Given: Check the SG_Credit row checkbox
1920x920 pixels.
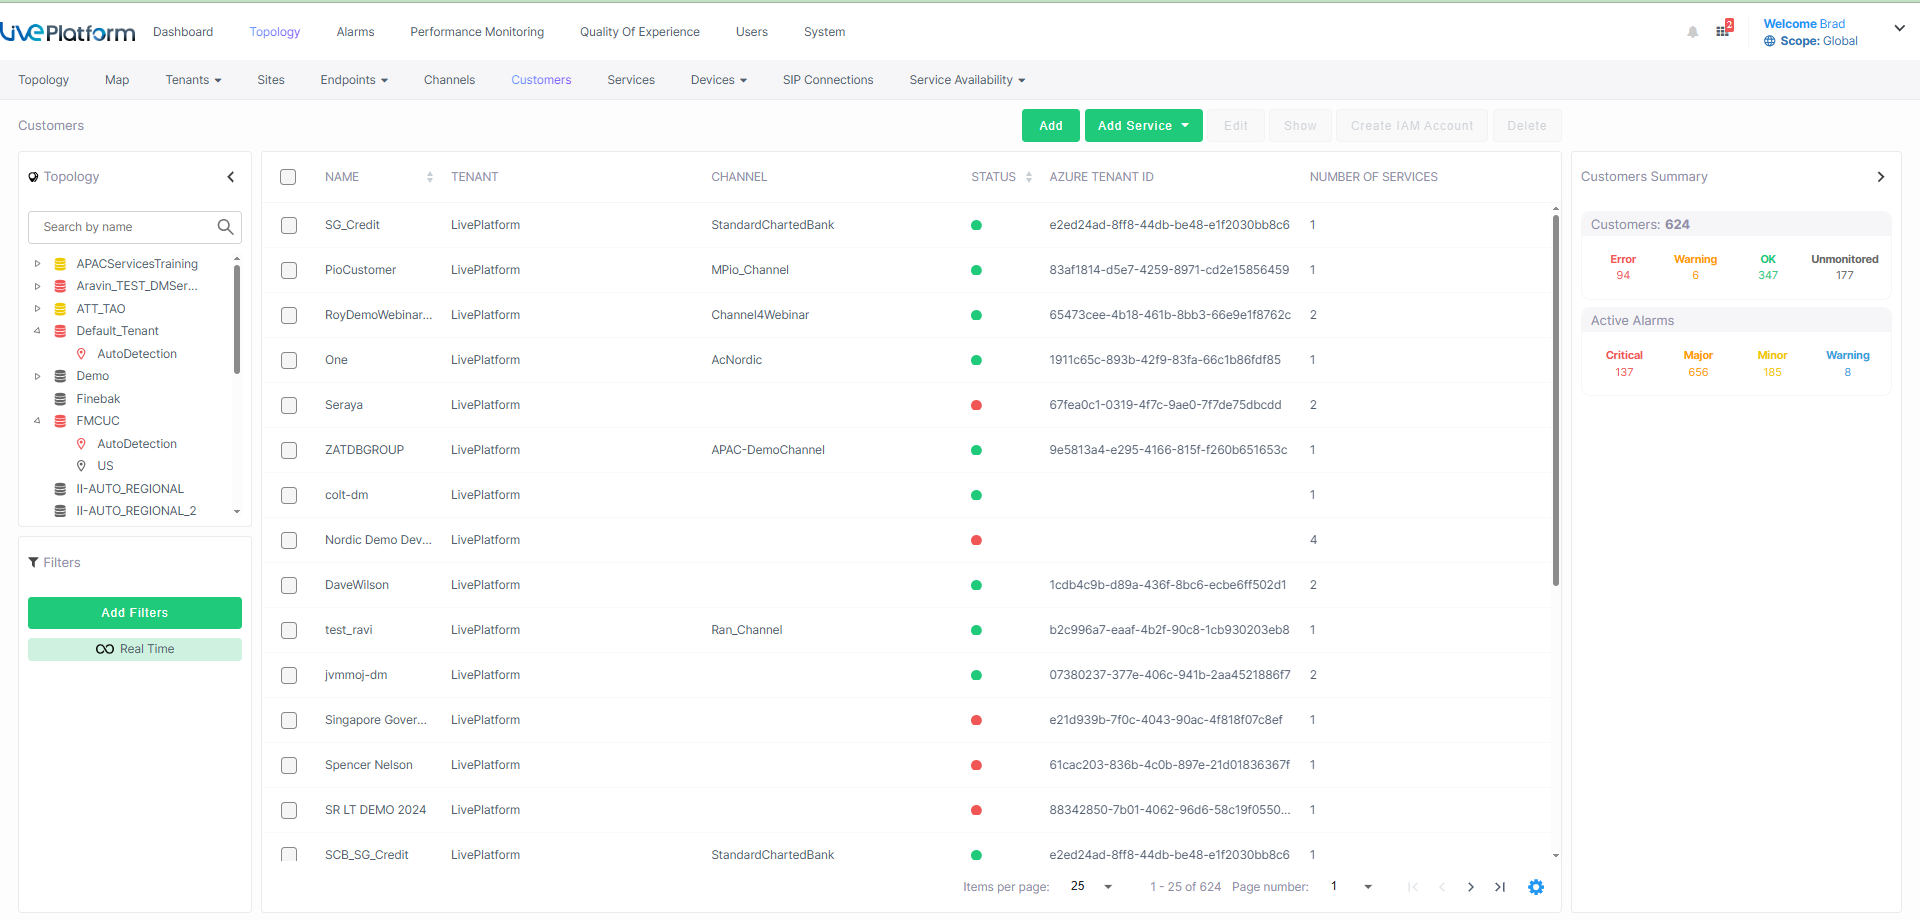Looking at the screenshot, I should pos(289,225).
